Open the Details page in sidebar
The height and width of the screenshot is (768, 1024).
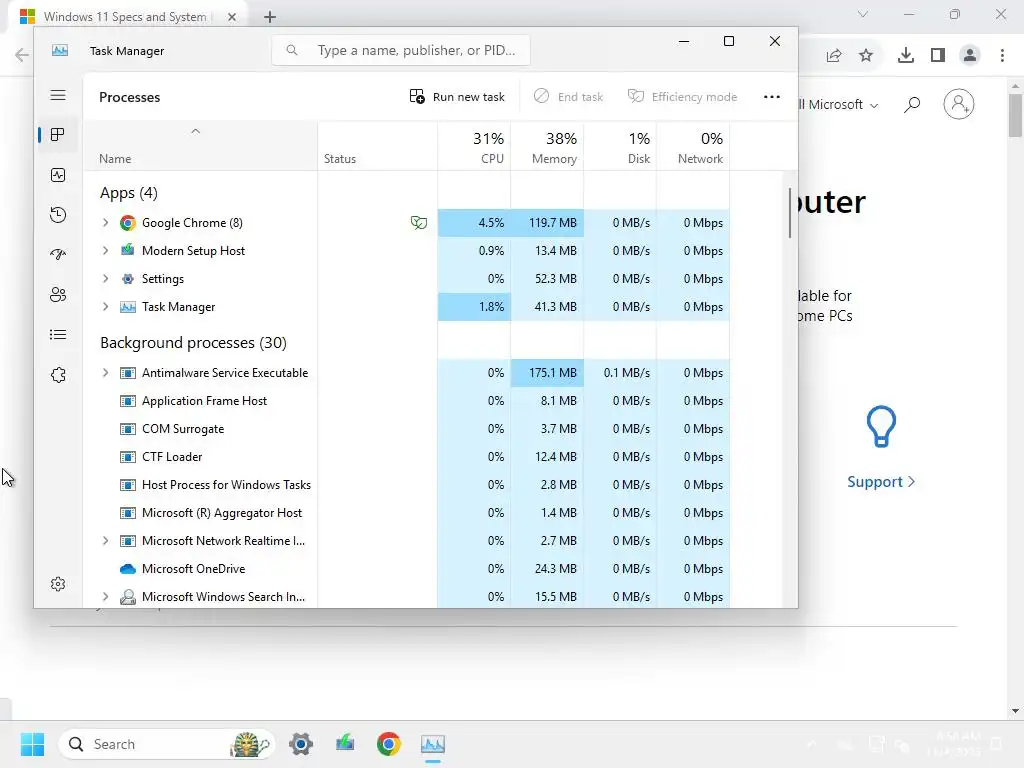click(58, 335)
